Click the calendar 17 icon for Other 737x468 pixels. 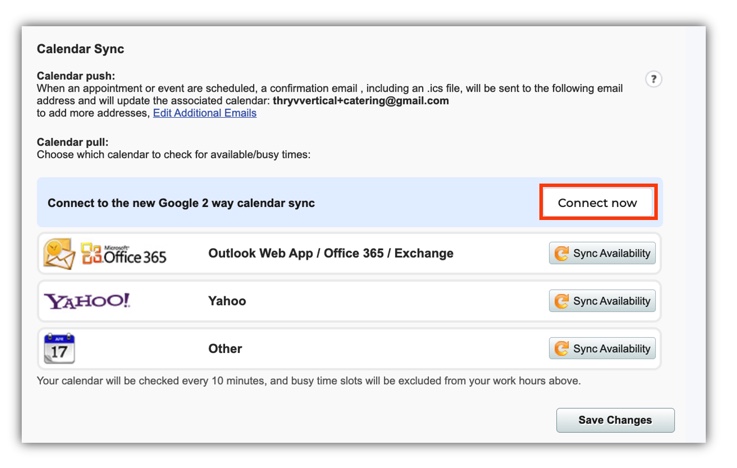[59, 349]
